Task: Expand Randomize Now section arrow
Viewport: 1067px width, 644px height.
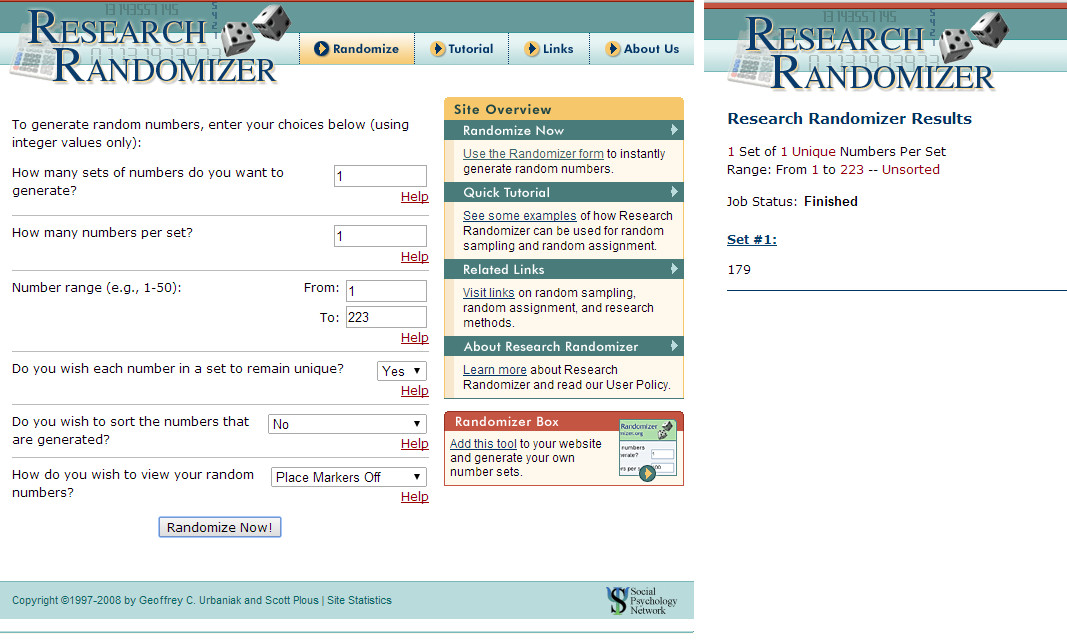Action: coord(674,130)
